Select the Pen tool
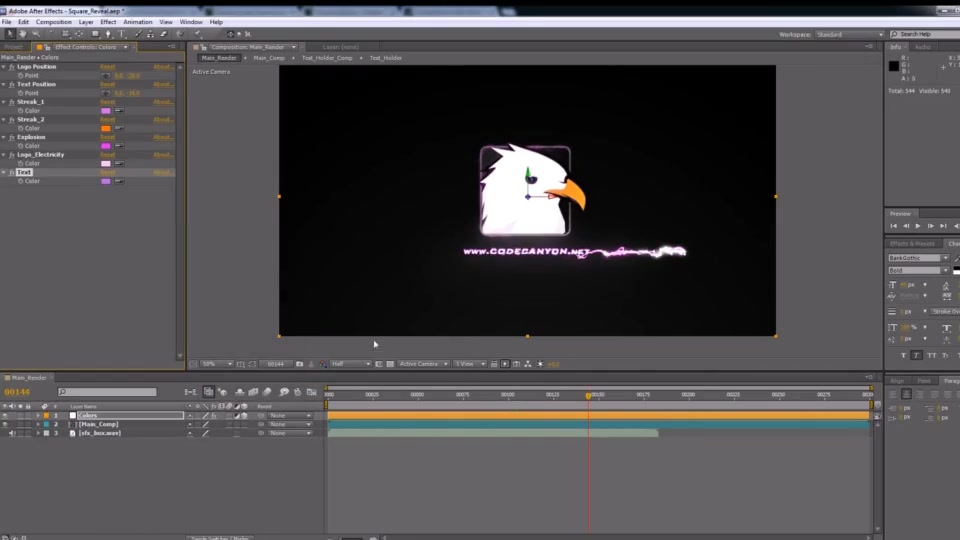The width and height of the screenshot is (960, 540). (x=108, y=34)
